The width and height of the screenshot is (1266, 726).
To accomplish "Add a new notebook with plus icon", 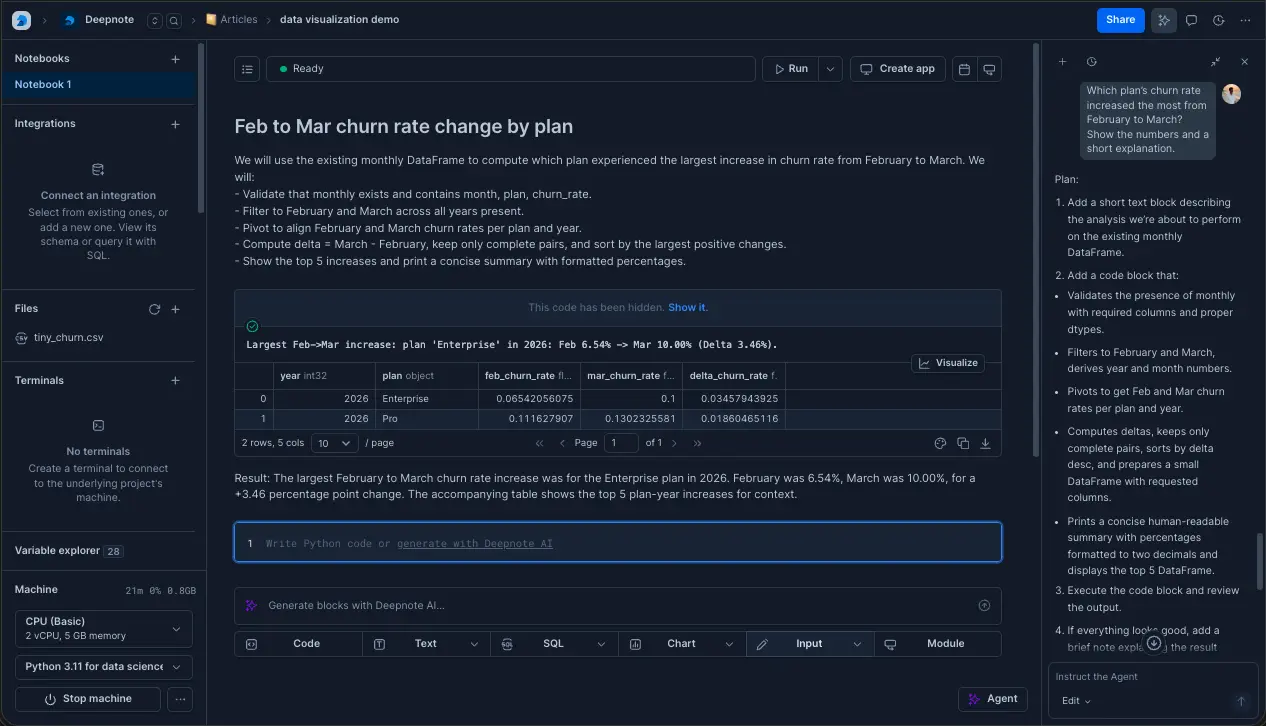I will [x=175, y=59].
